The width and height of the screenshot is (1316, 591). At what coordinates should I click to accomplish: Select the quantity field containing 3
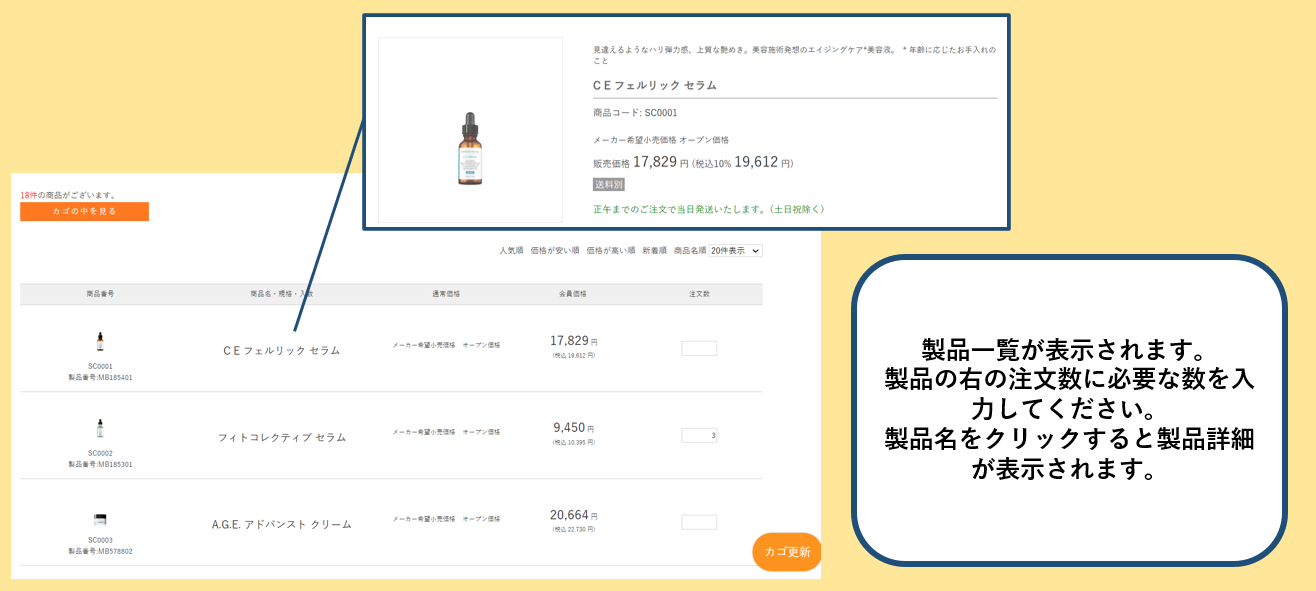pyautogui.click(x=698, y=435)
